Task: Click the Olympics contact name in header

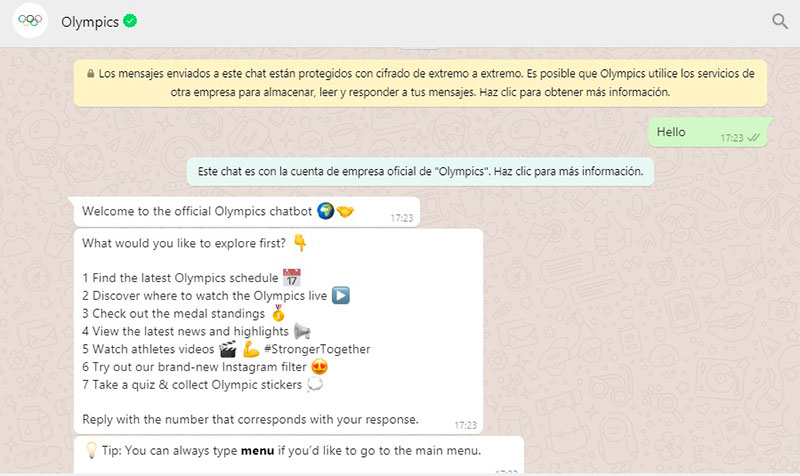Action: [x=90, y=22]
